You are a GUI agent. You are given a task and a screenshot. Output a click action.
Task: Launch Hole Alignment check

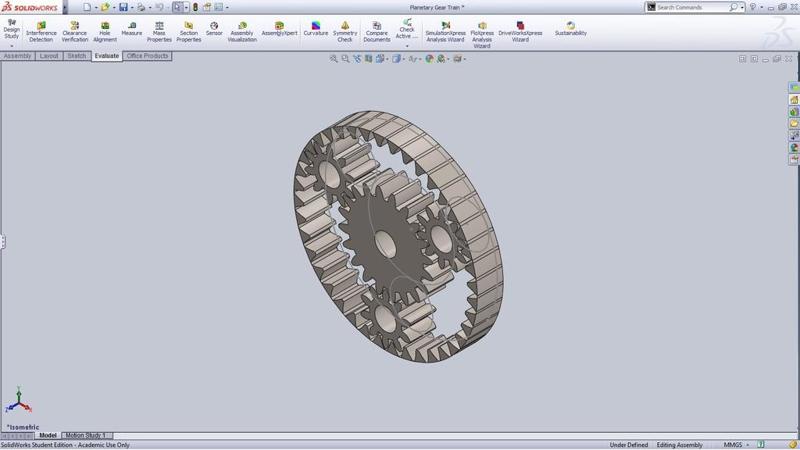click(105, 32)
